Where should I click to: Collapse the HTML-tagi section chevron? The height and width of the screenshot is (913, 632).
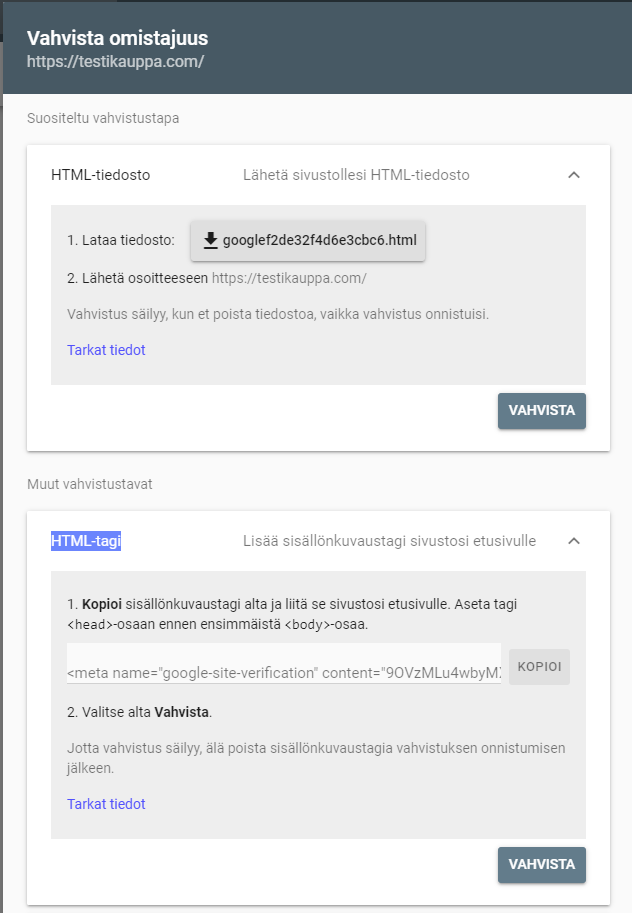[x=574, y=541]
